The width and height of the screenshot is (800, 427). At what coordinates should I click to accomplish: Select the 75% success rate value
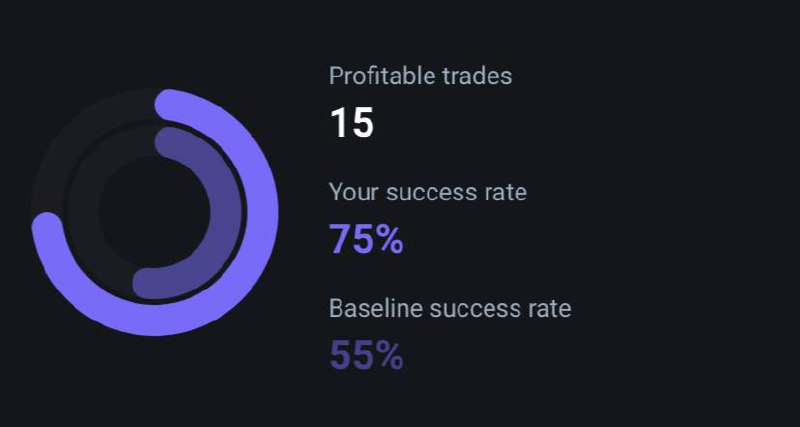(366, 239)
